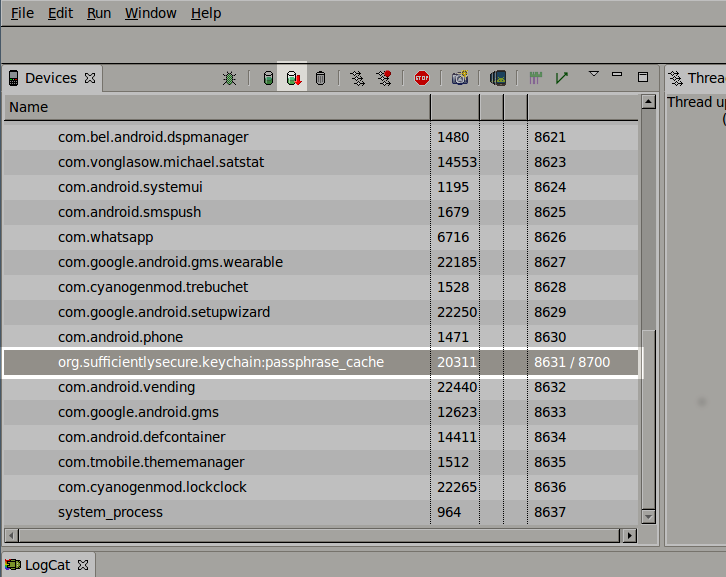Close the Devices tab

point(90,78)
